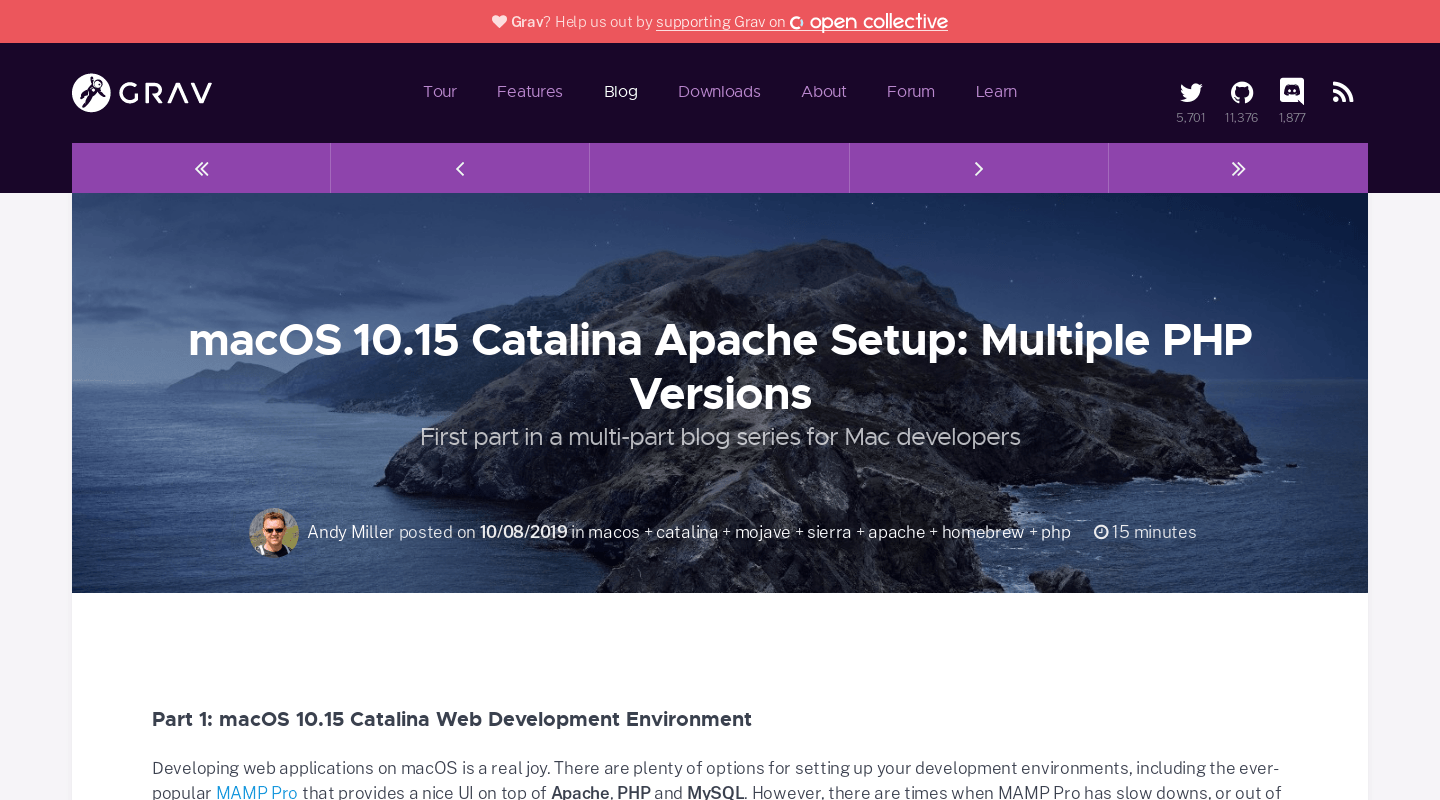Open the Grav Twitter profile icon

tap(1191, 93)
